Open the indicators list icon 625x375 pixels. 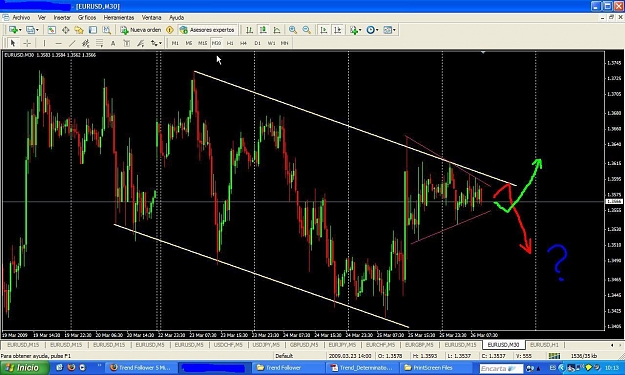(354, 30)
